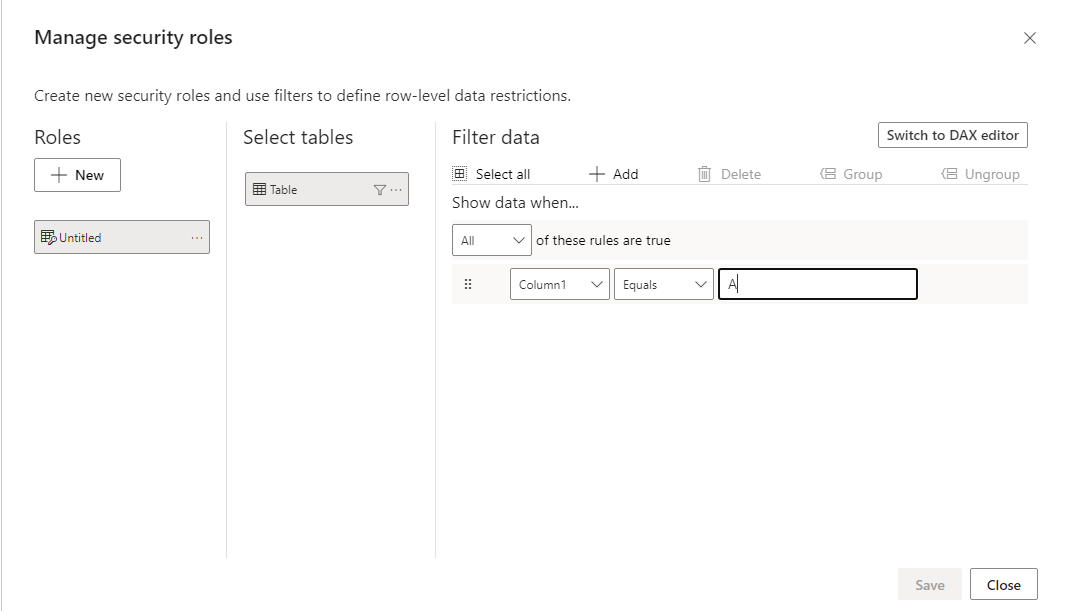1070x611 pixels.
Task: Click Select all rules
Action: click(491, 174)
